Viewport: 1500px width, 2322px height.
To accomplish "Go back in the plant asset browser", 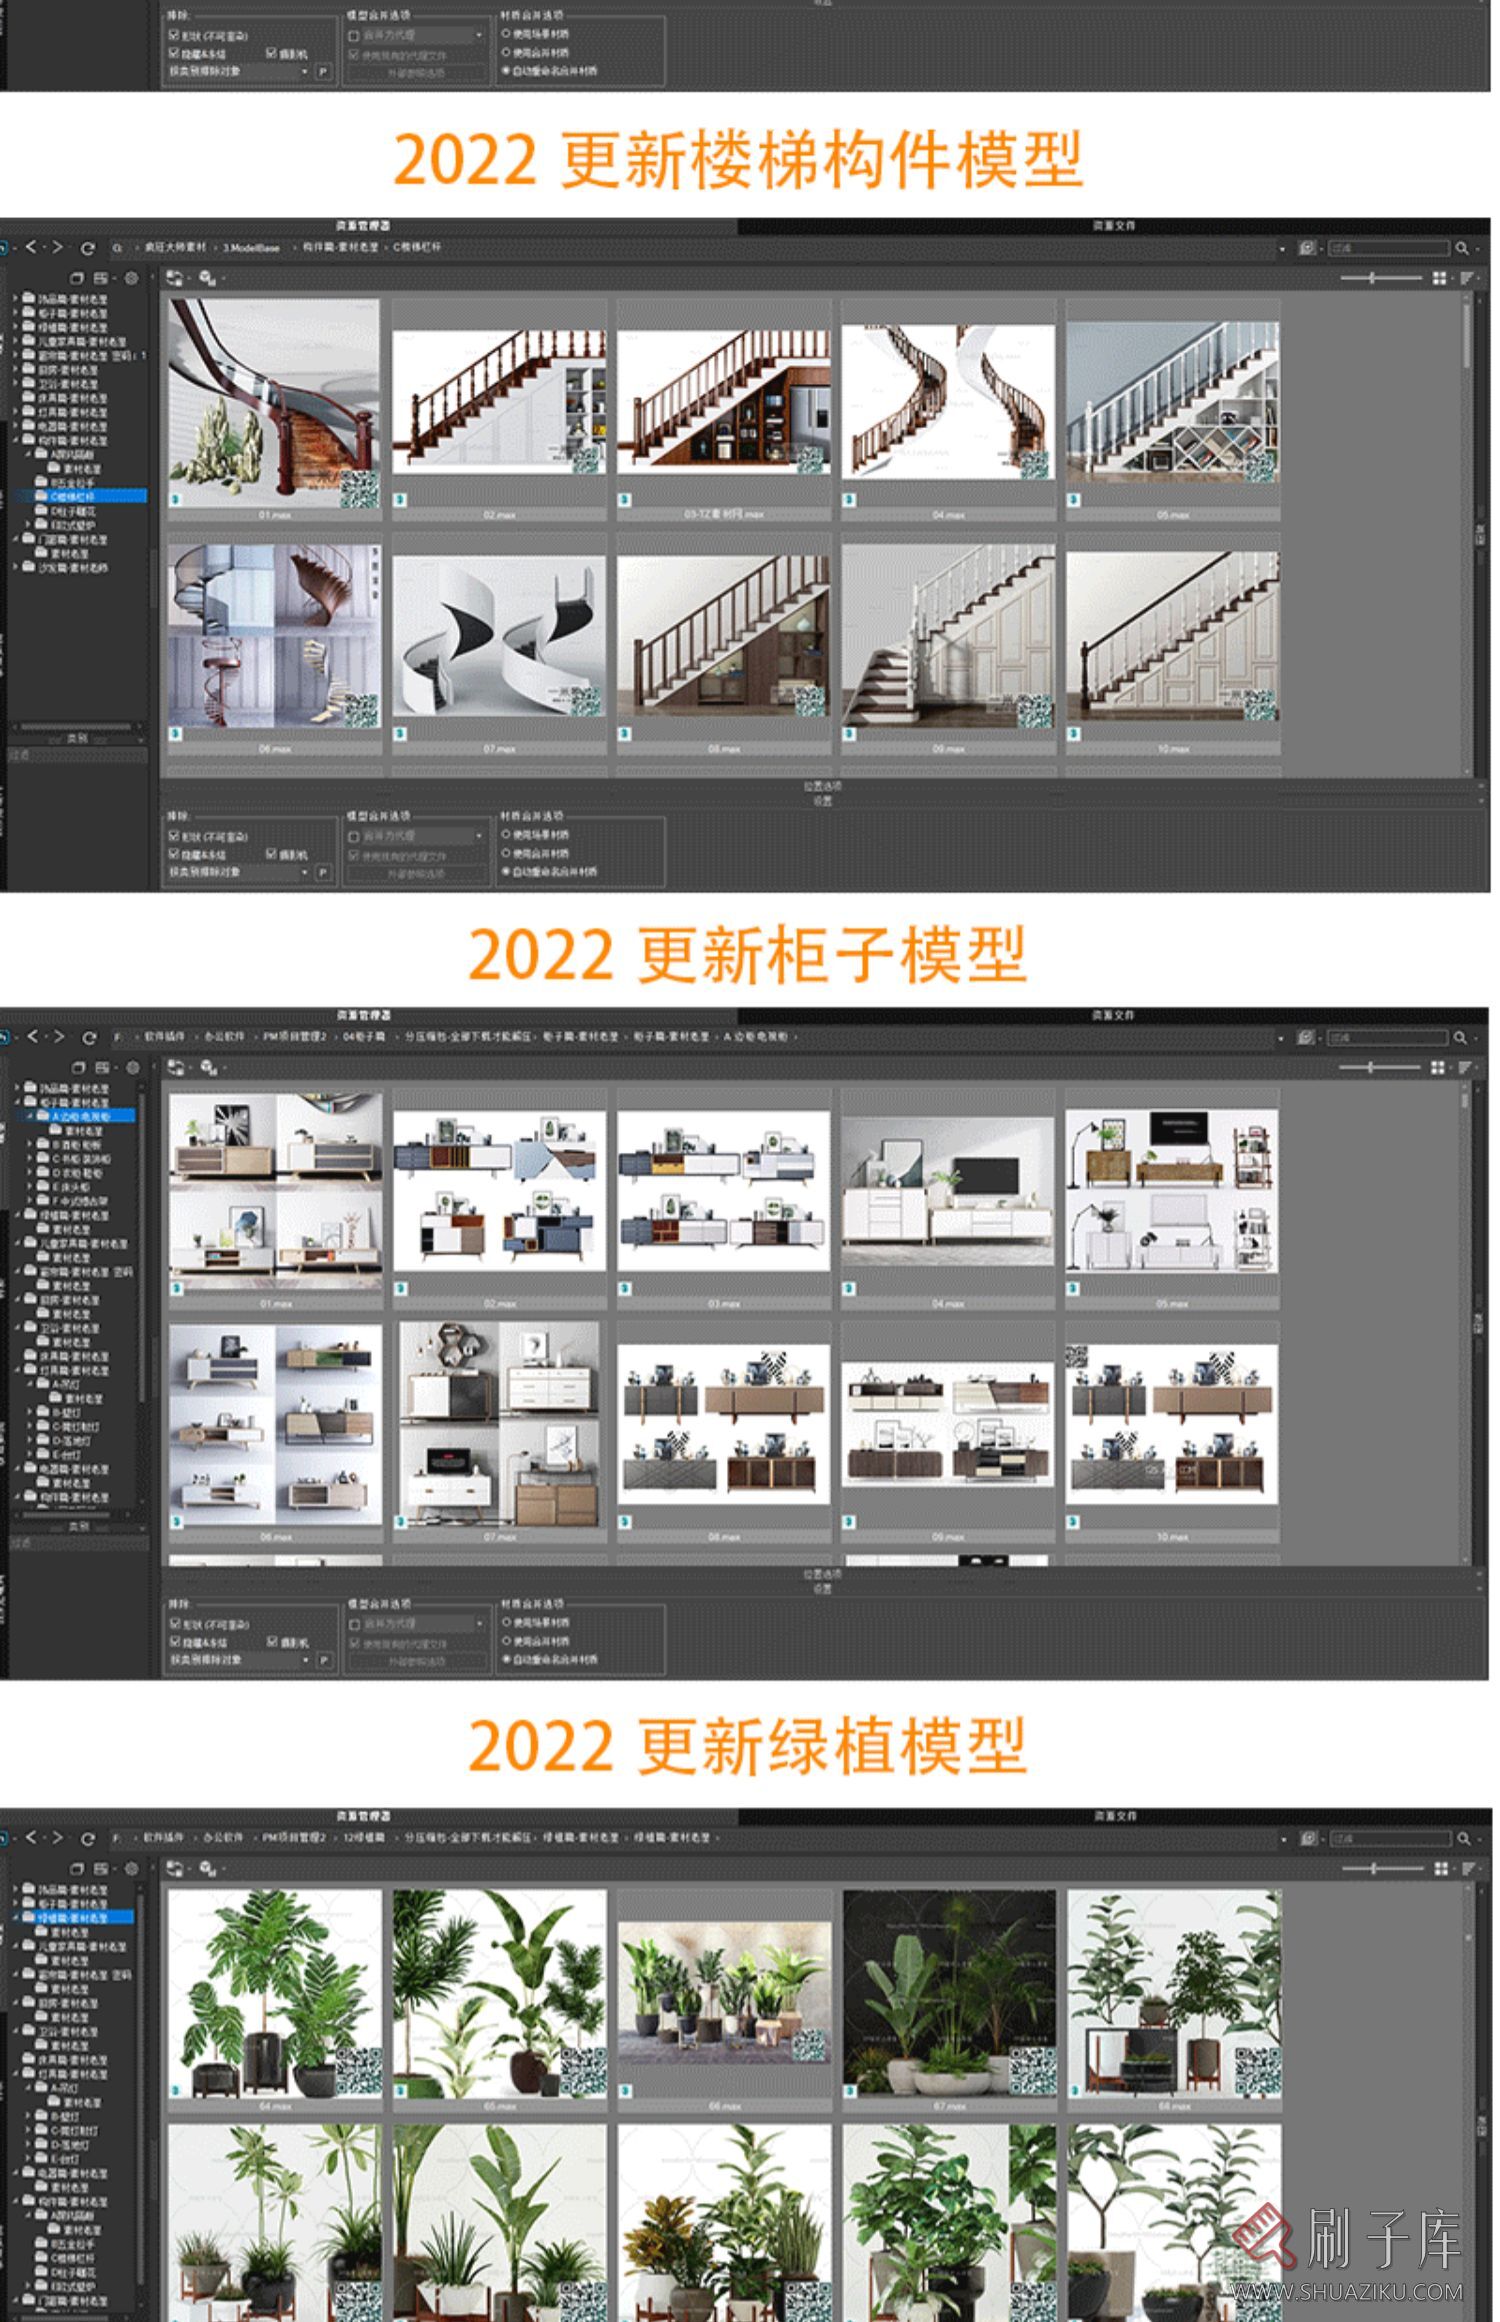I will [x=32, y=1837].
